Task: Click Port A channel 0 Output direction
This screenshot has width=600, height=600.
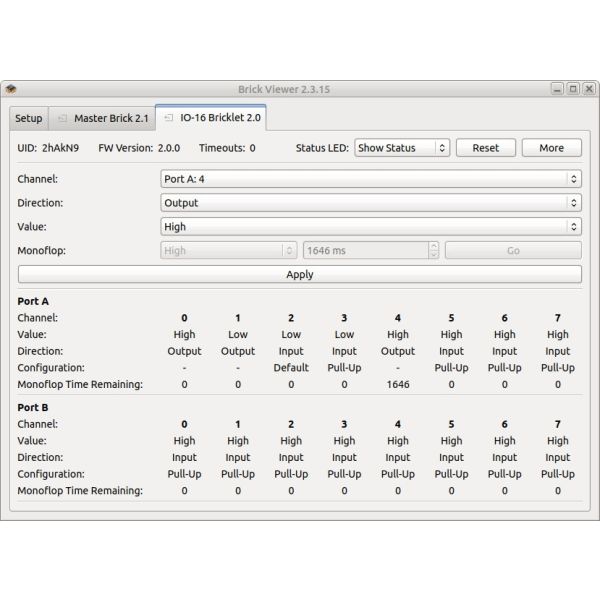Action: click(x=184, y=351)
